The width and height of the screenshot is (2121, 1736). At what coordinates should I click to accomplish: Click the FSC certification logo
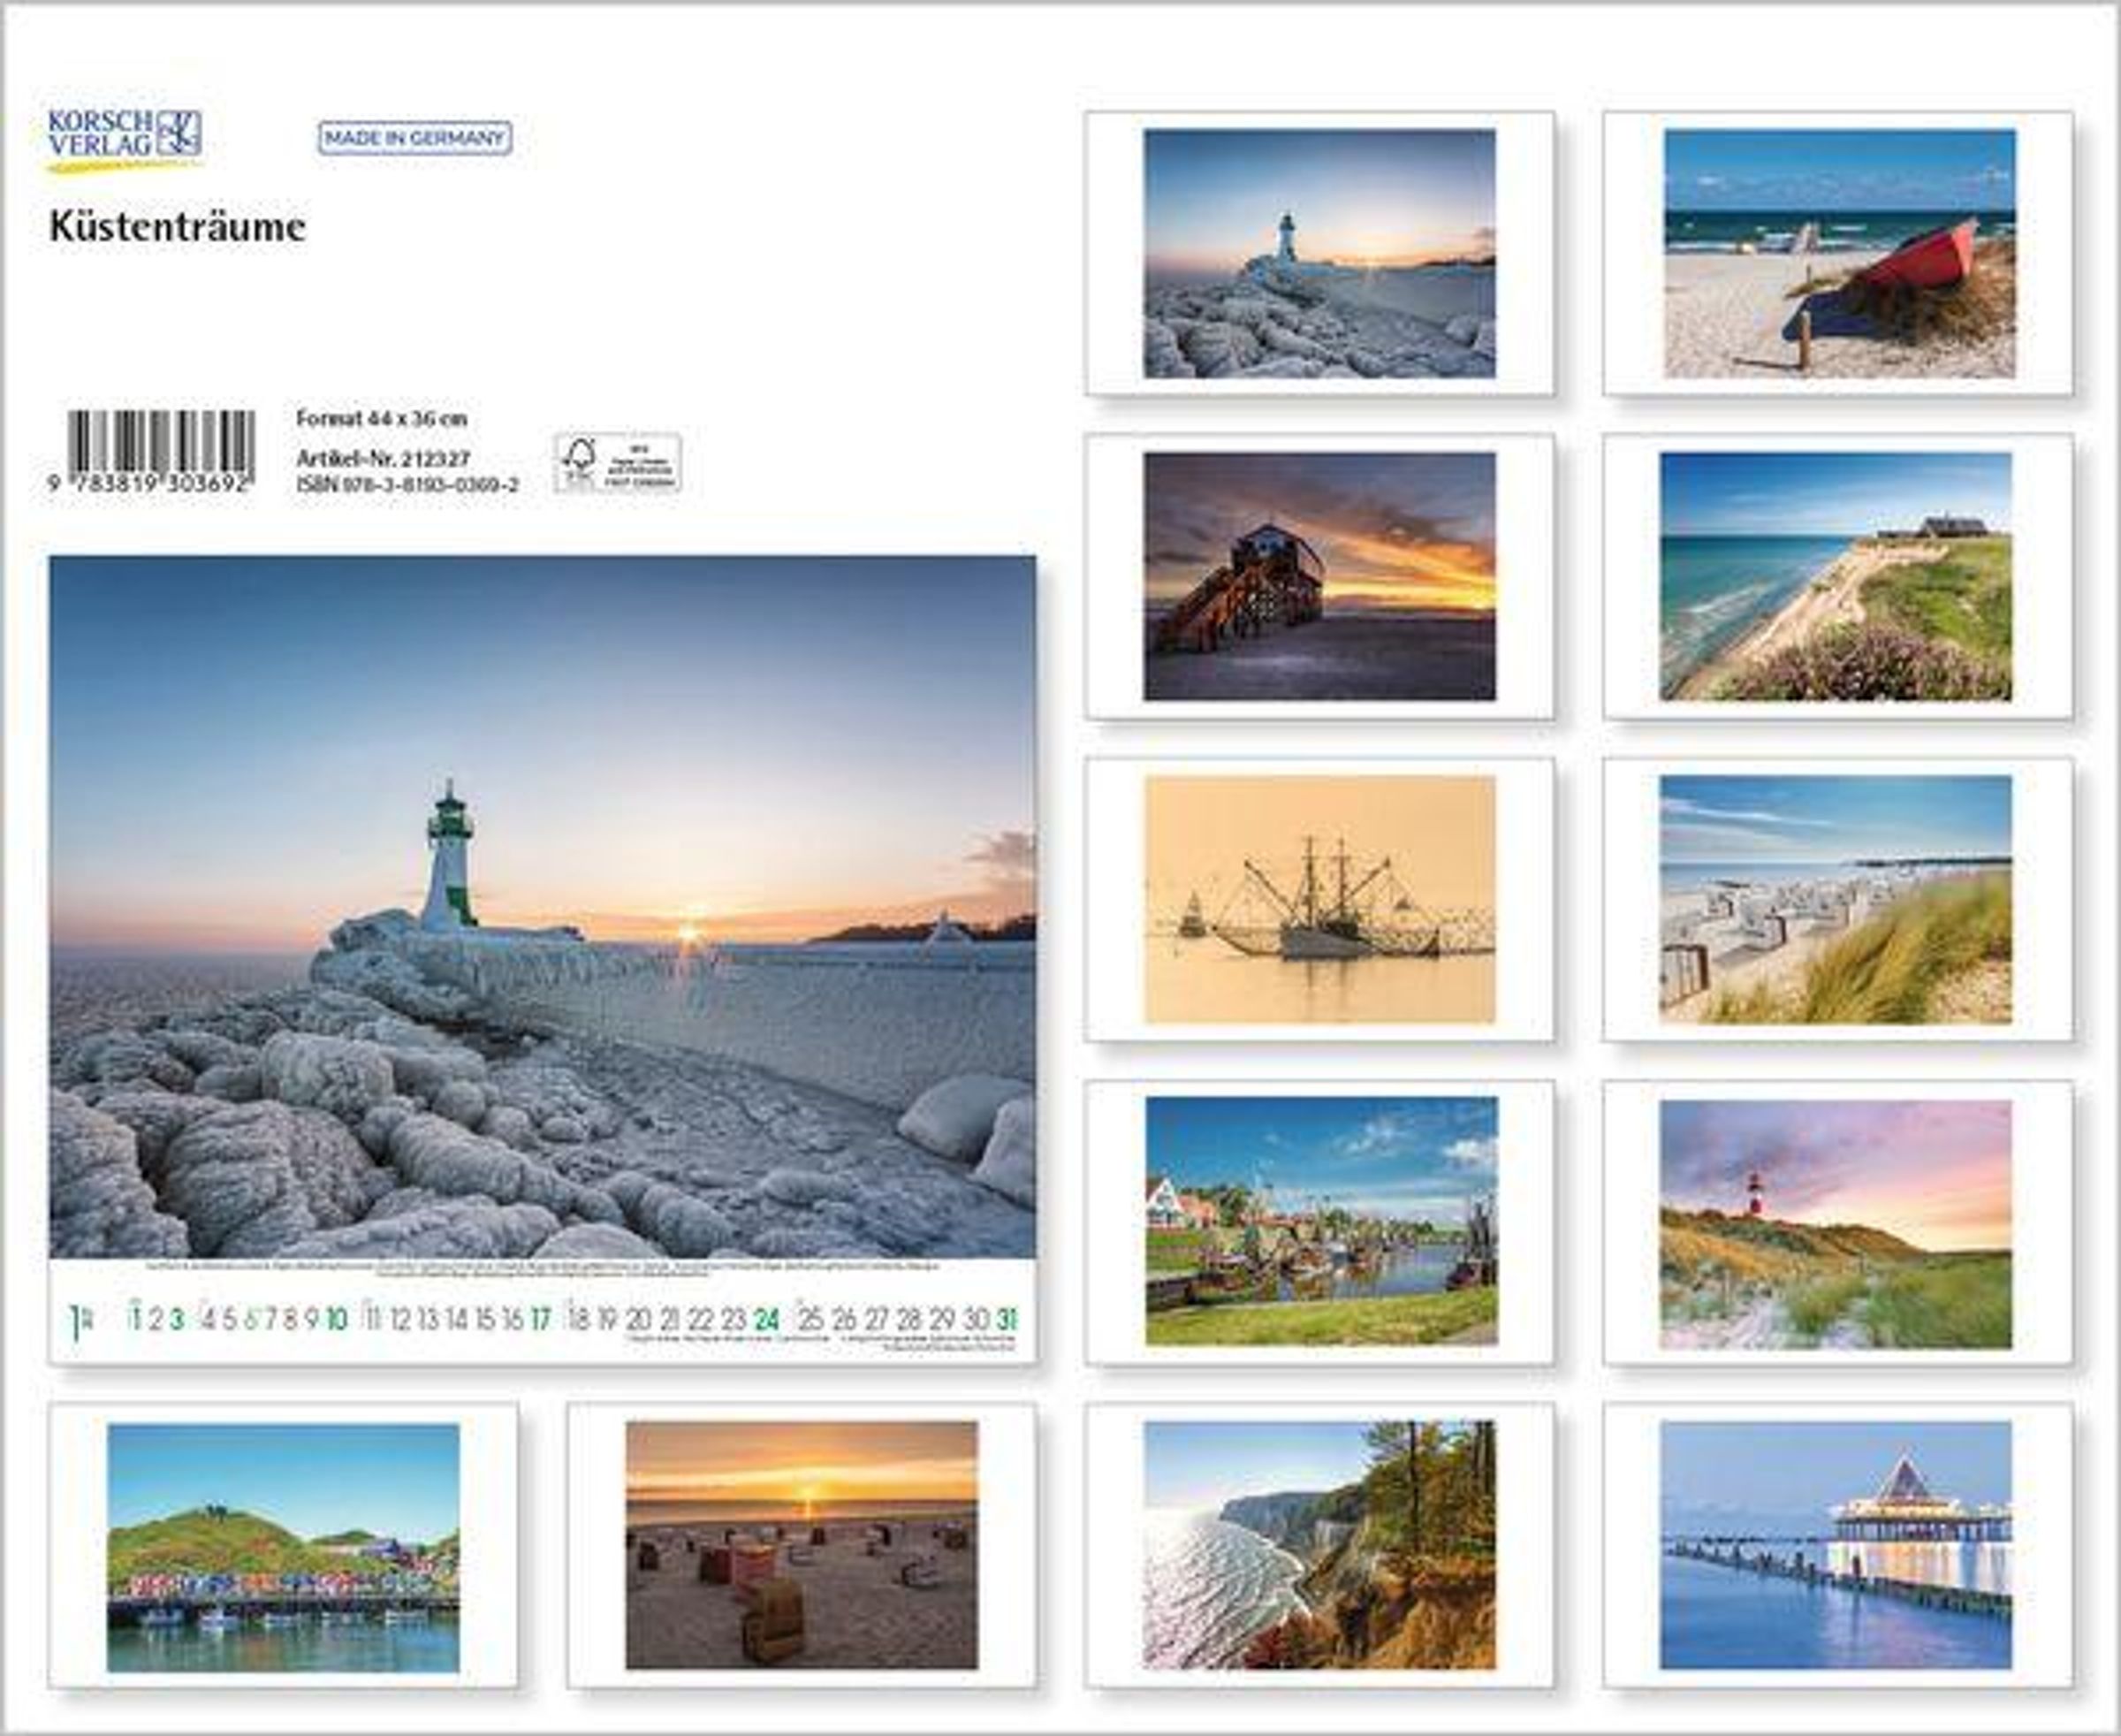click(617, 463)
